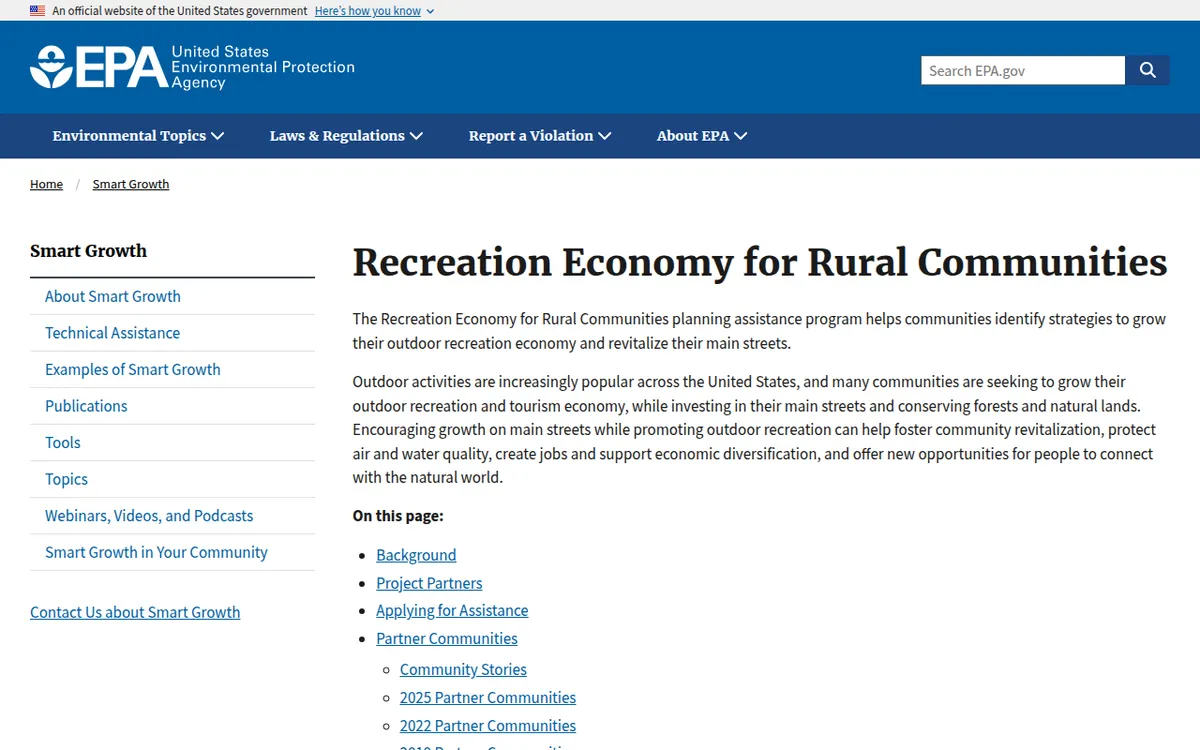Open Smart Growth in Your Community item
Screen dimensions: 1200x750
point(172,552)
